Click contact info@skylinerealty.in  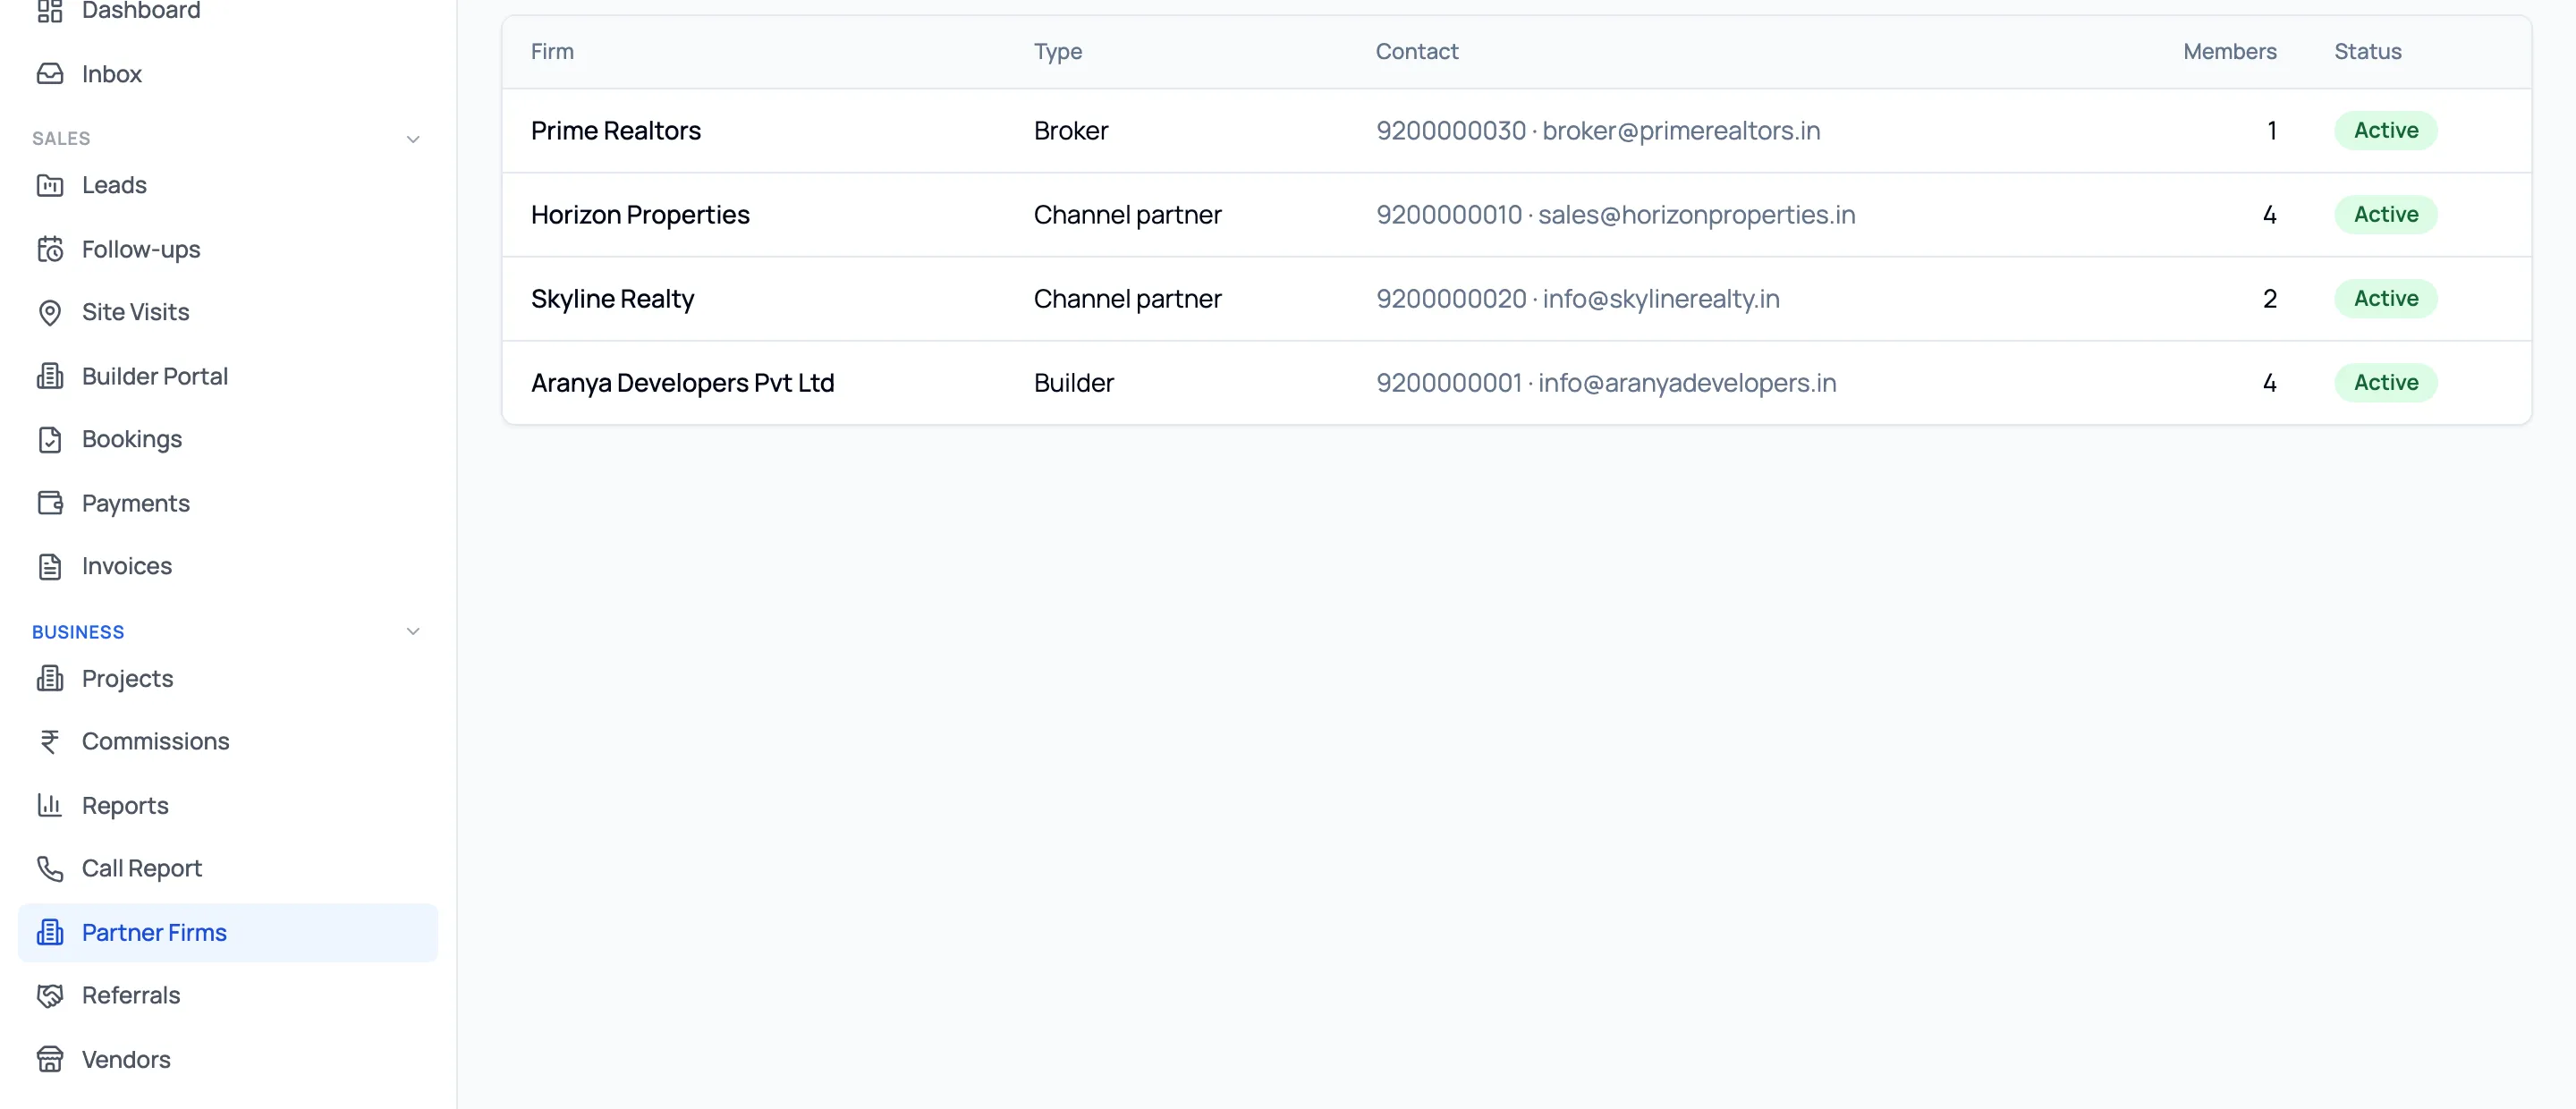pyautogui.click(x=1661, y=298)
